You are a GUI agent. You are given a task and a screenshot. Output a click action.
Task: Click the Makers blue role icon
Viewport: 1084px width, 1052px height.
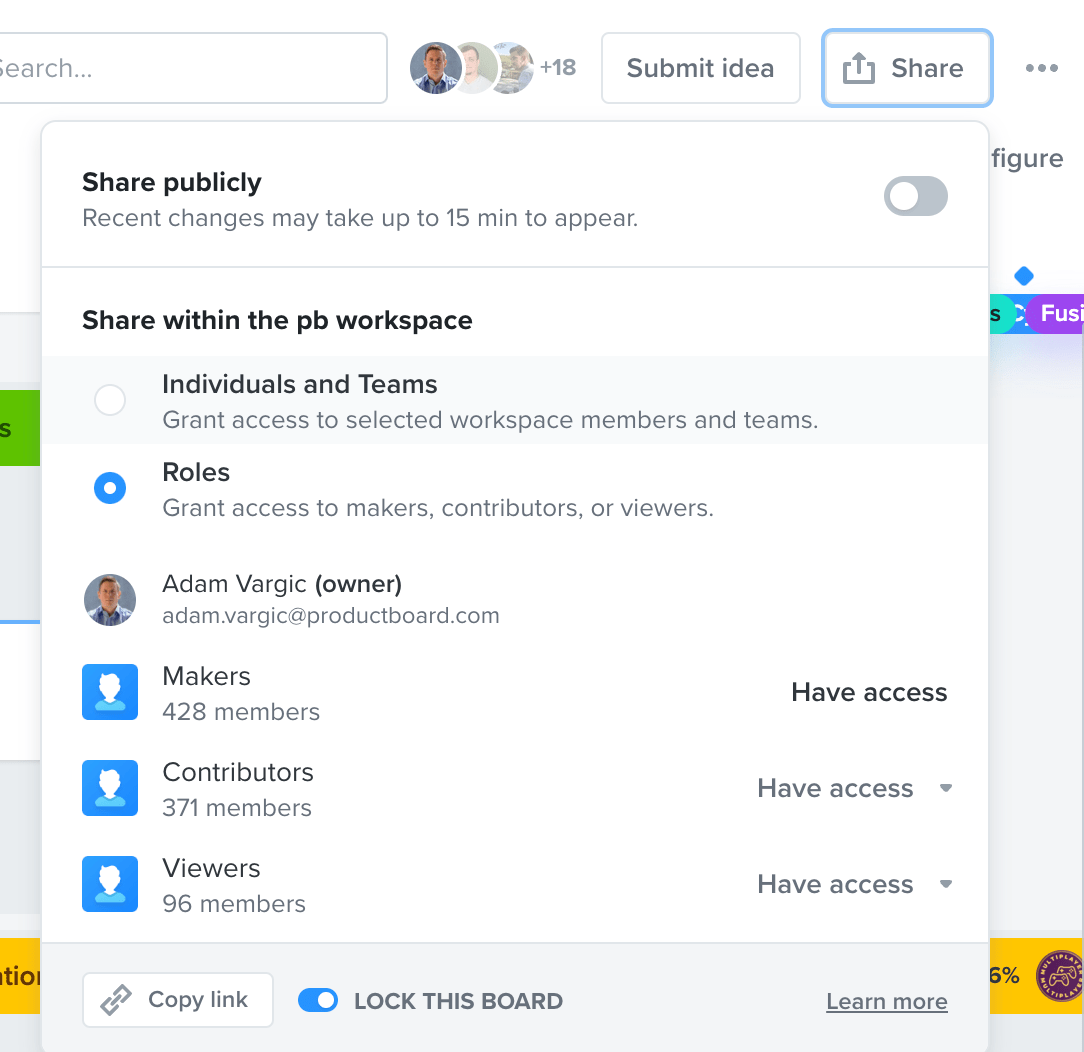[110, 692]
